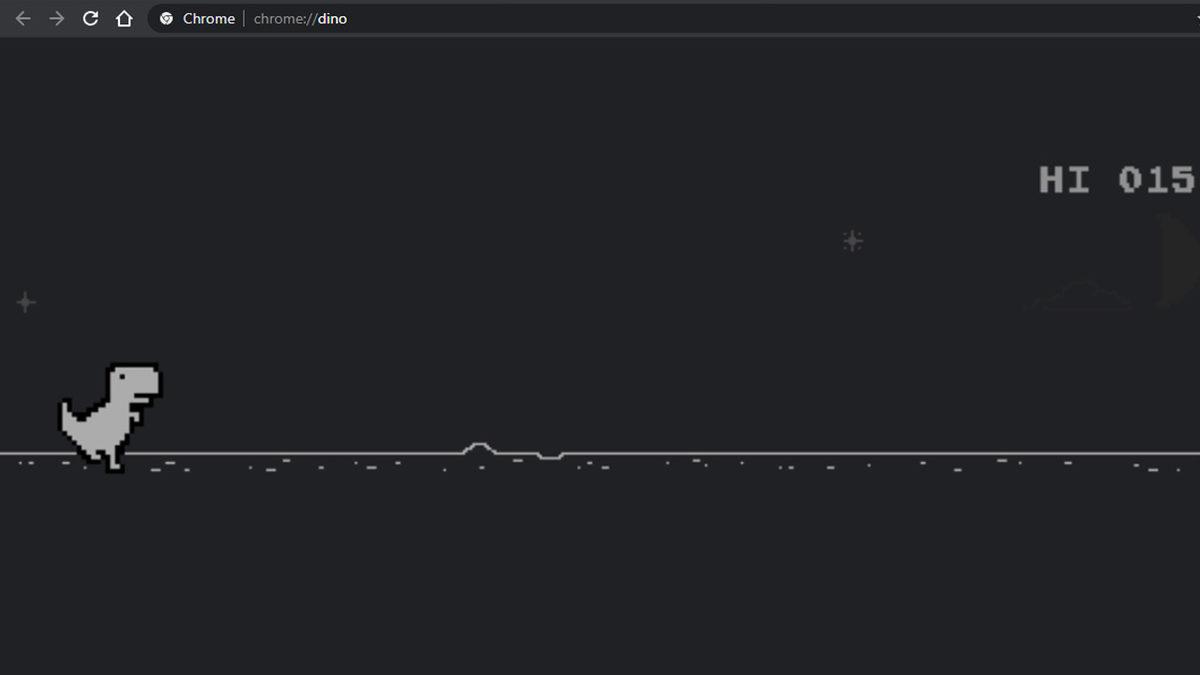Go to the home page

[x=124, y=19]
